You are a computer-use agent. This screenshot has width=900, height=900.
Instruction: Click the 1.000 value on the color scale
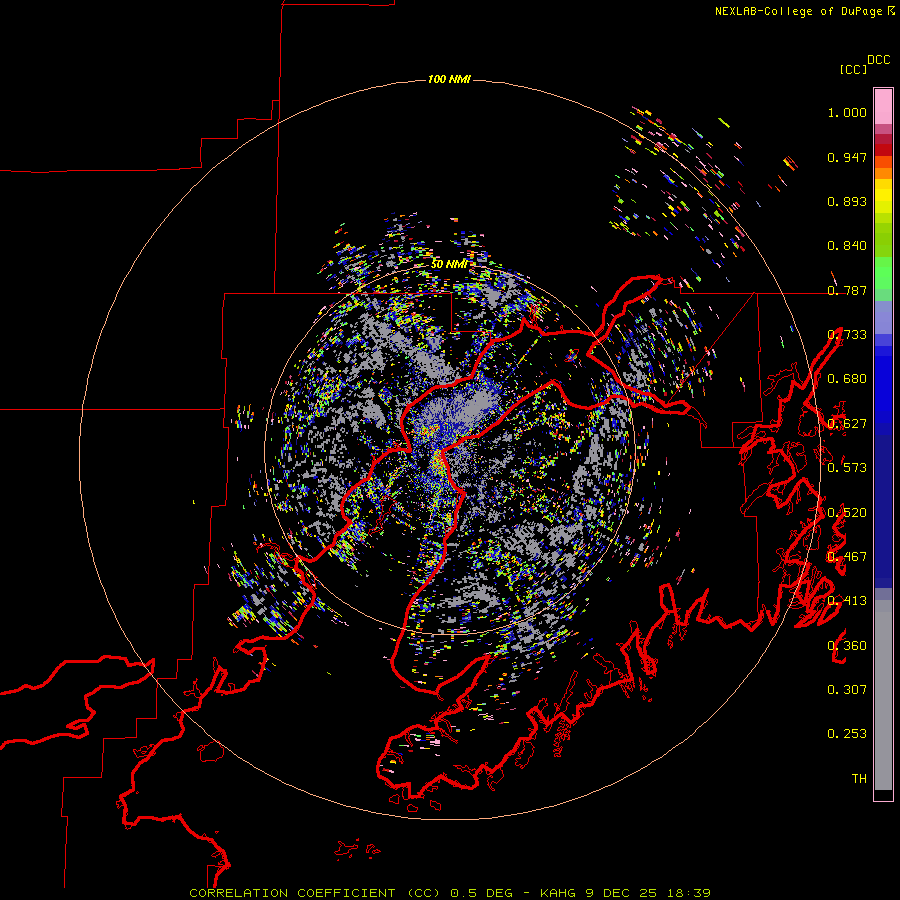coord(847,112)
